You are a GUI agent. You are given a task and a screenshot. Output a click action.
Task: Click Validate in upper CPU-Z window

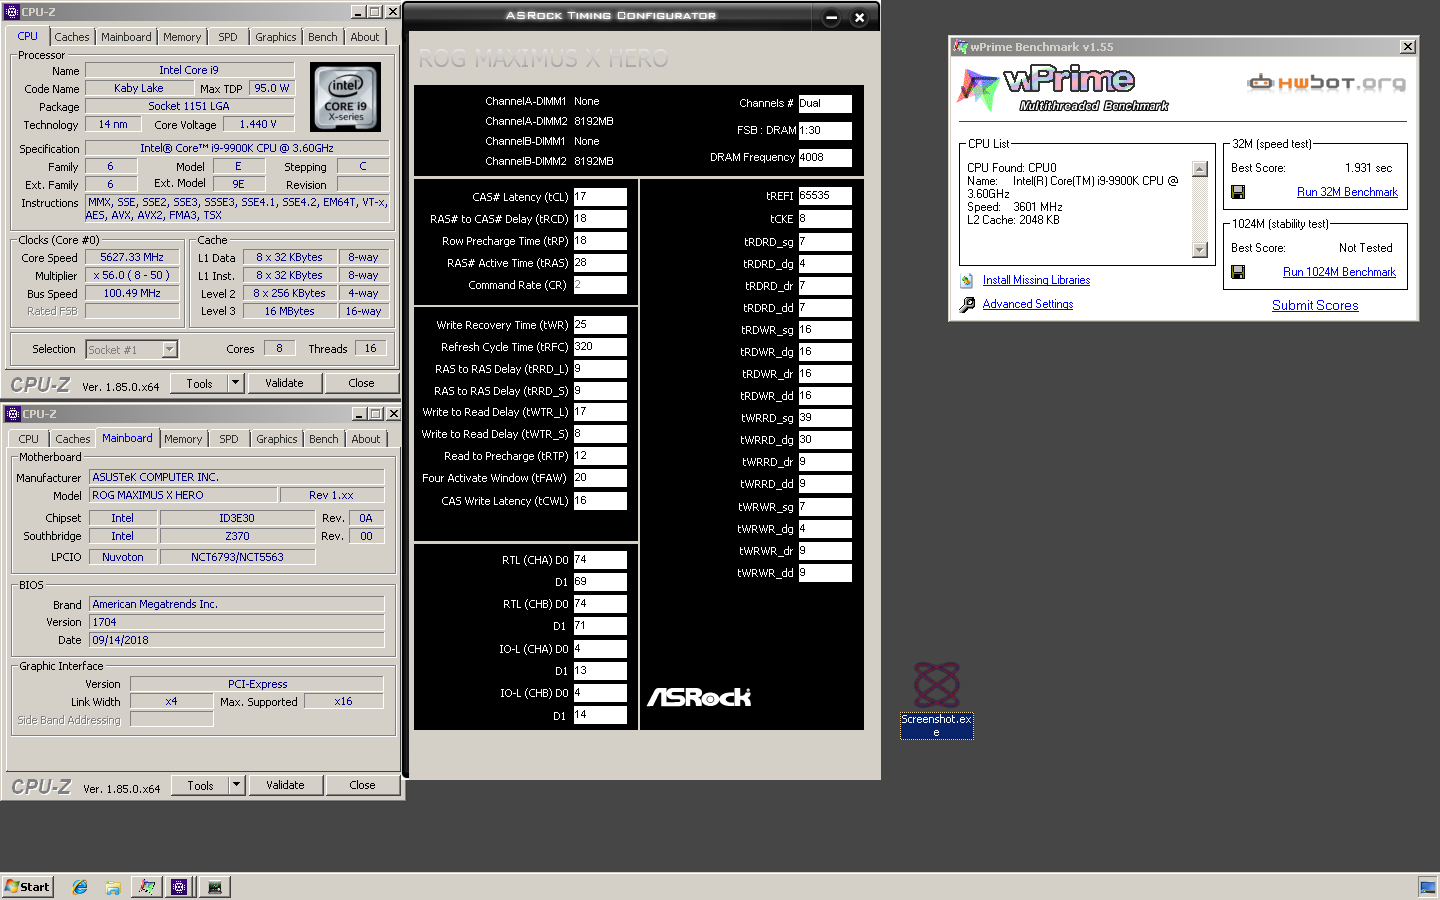(284, 383)
